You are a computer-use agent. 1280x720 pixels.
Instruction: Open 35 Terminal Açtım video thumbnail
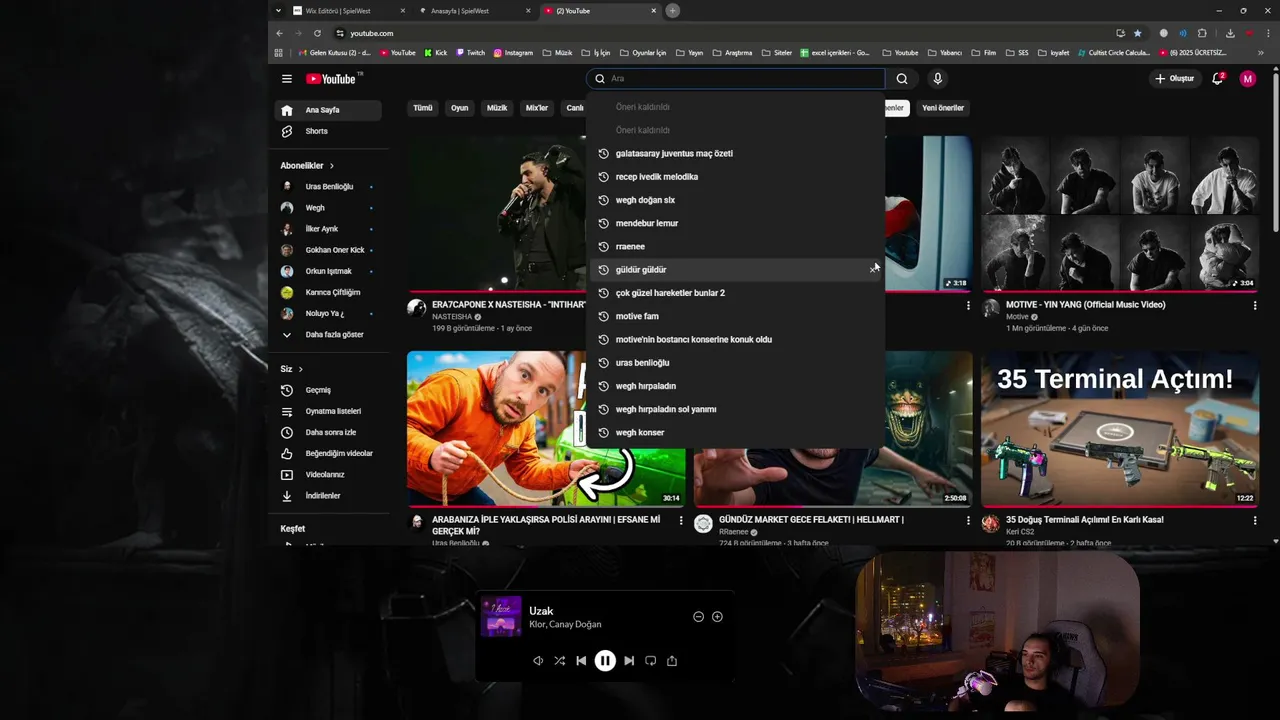(x=1120, y=429)
